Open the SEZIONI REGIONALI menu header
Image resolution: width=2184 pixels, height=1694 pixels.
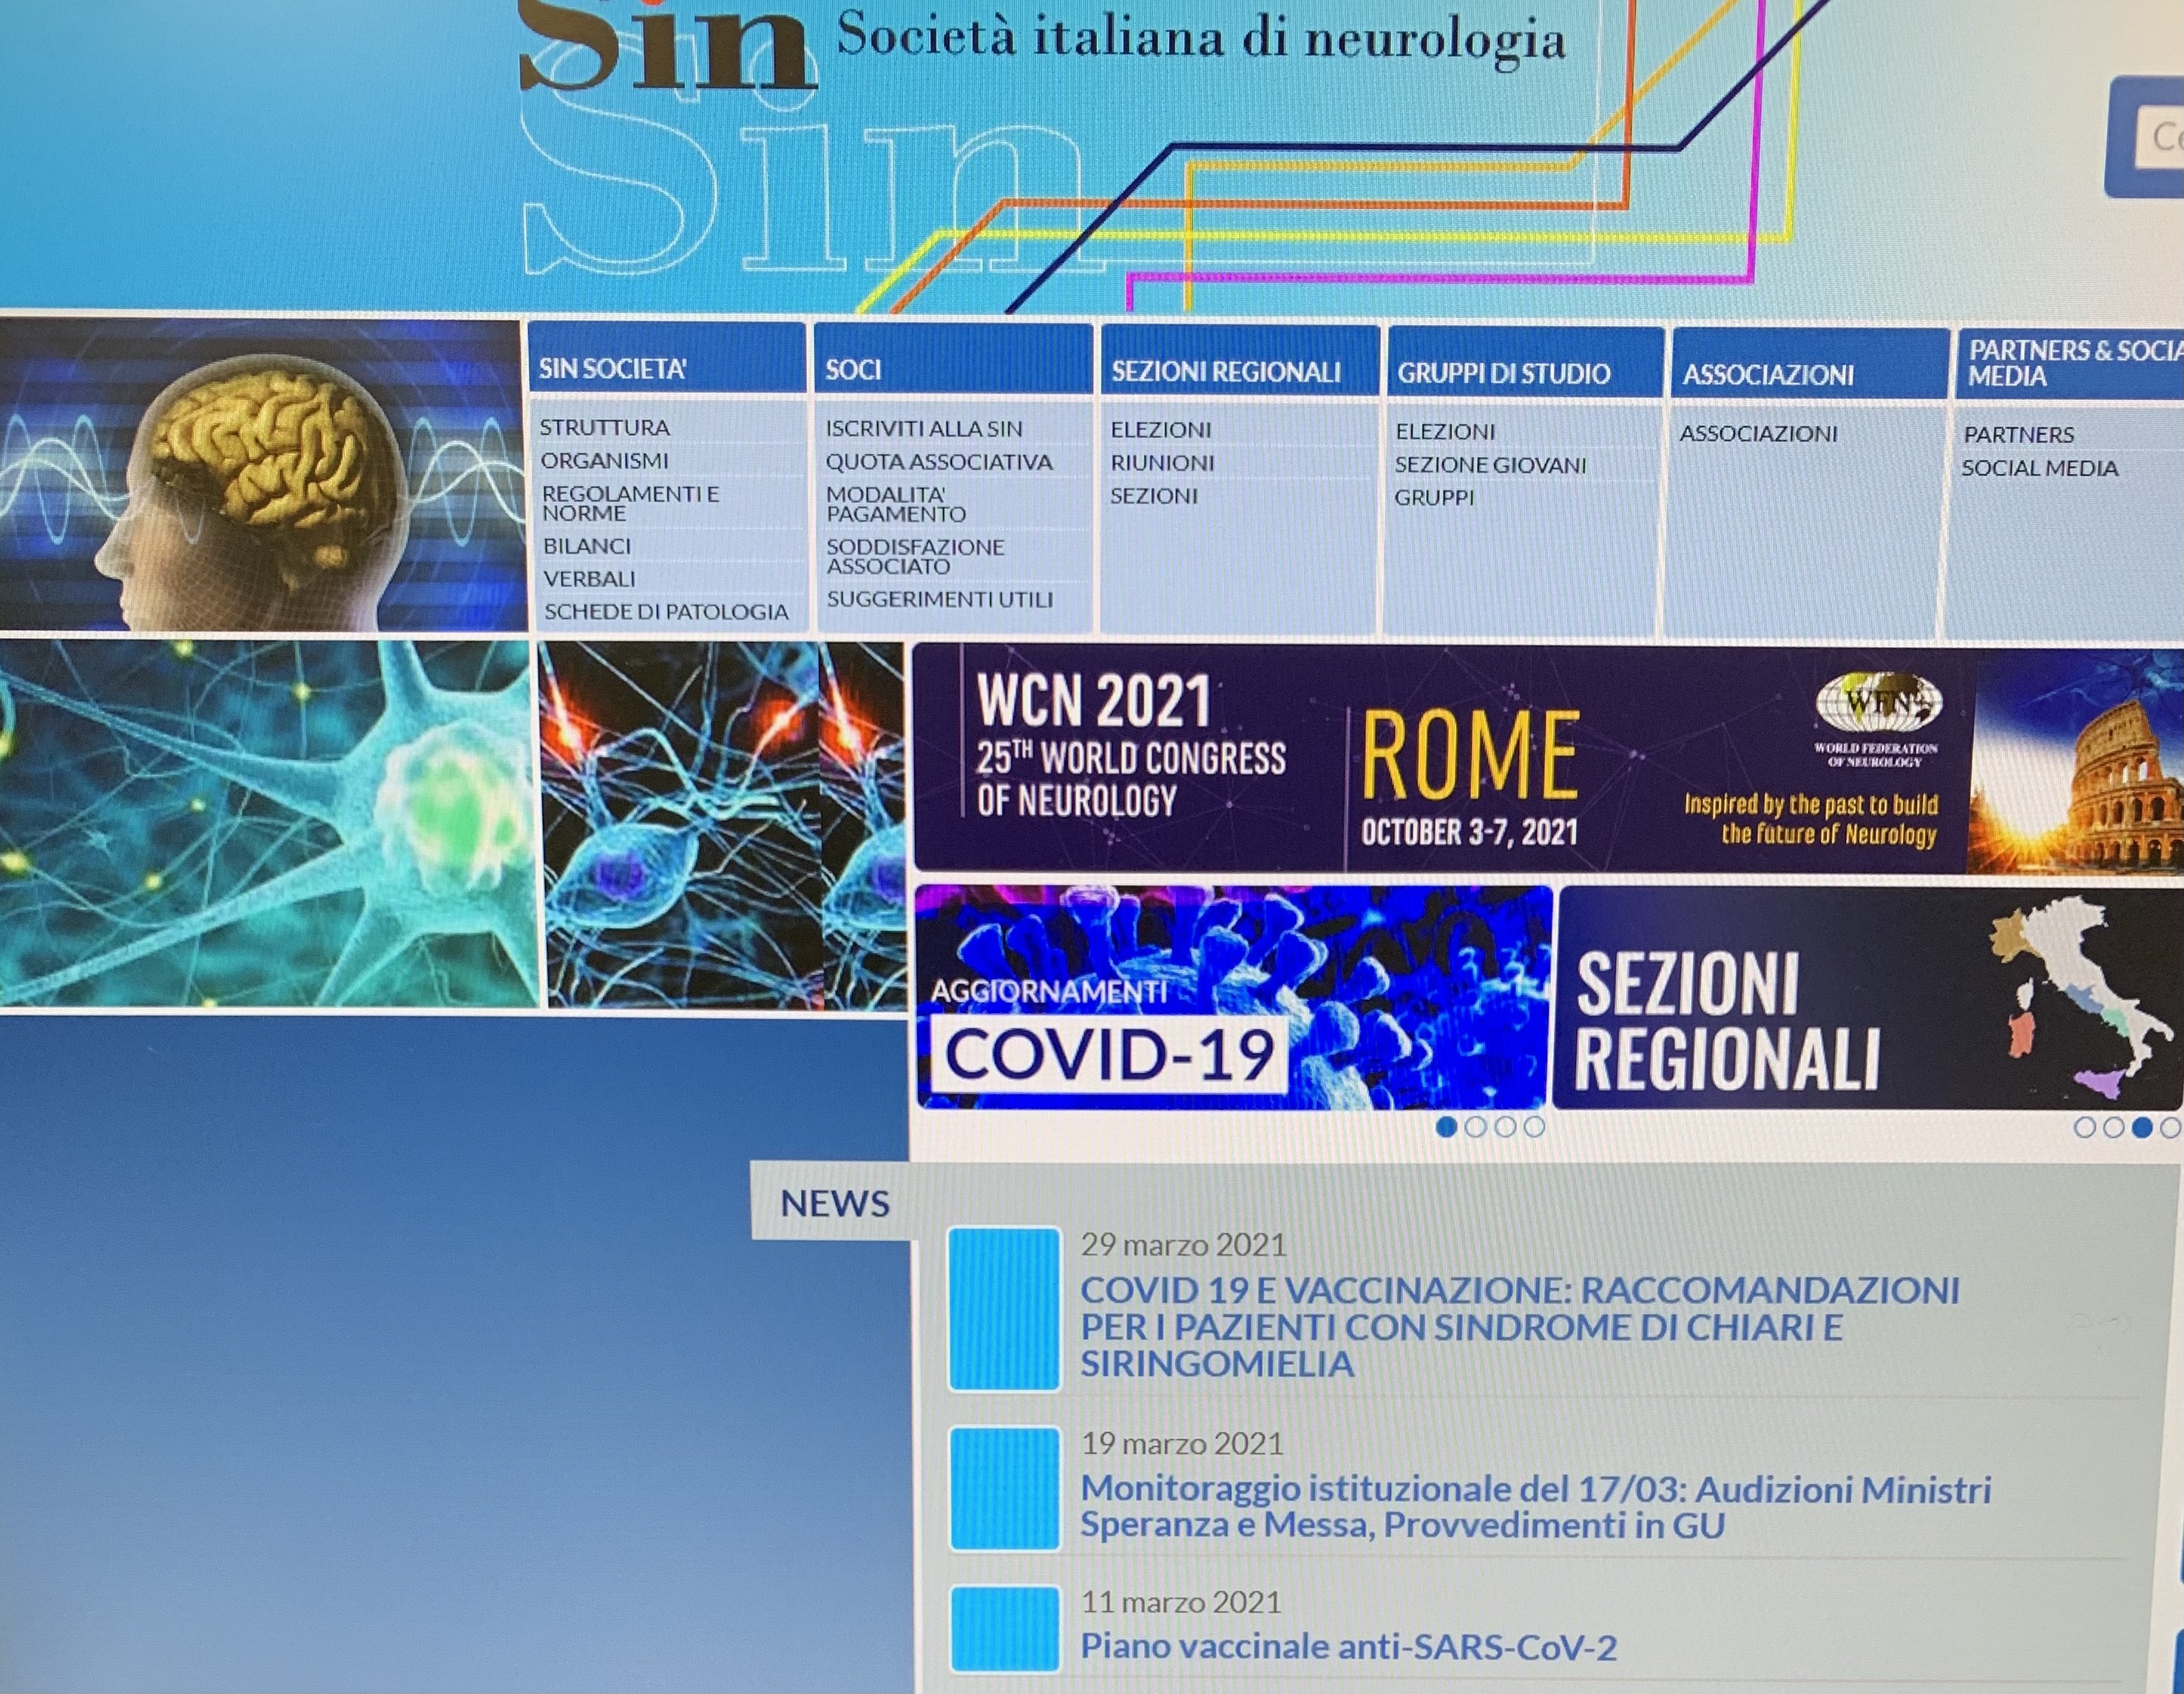(1240, 360)
